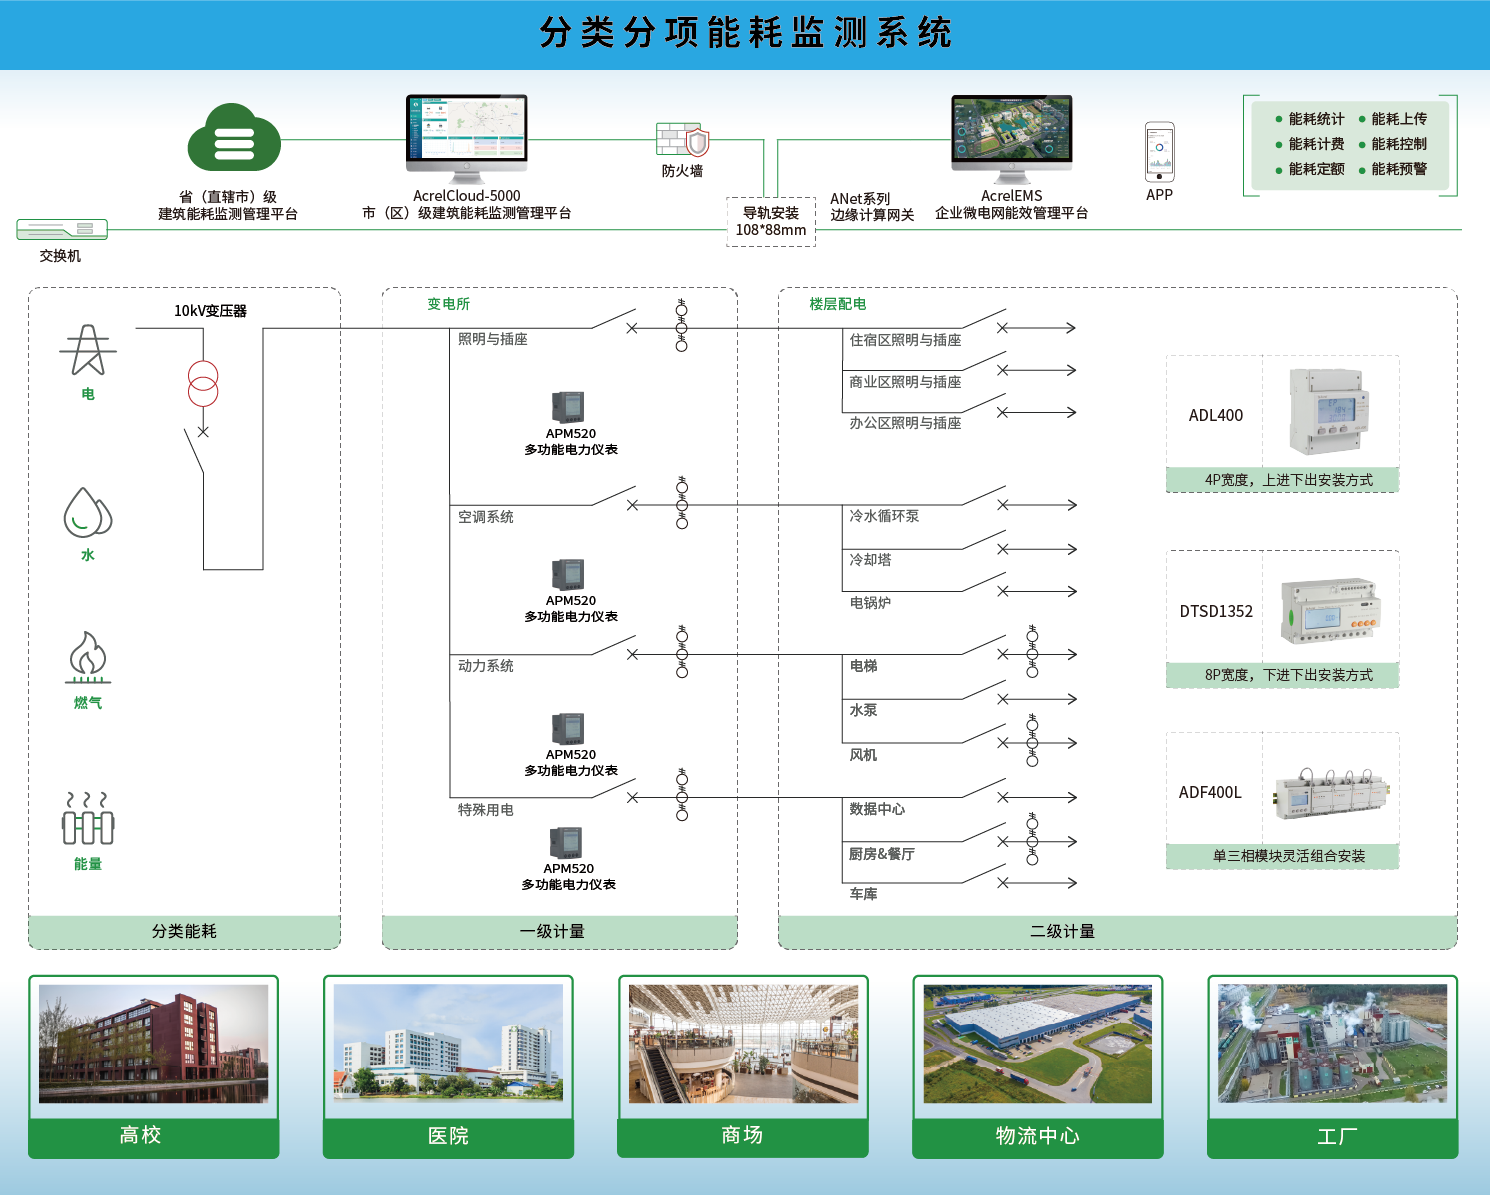Click the APP mobile phone icon
This screenshot has width=1490, height=1195.
[x=1159, y=152]
